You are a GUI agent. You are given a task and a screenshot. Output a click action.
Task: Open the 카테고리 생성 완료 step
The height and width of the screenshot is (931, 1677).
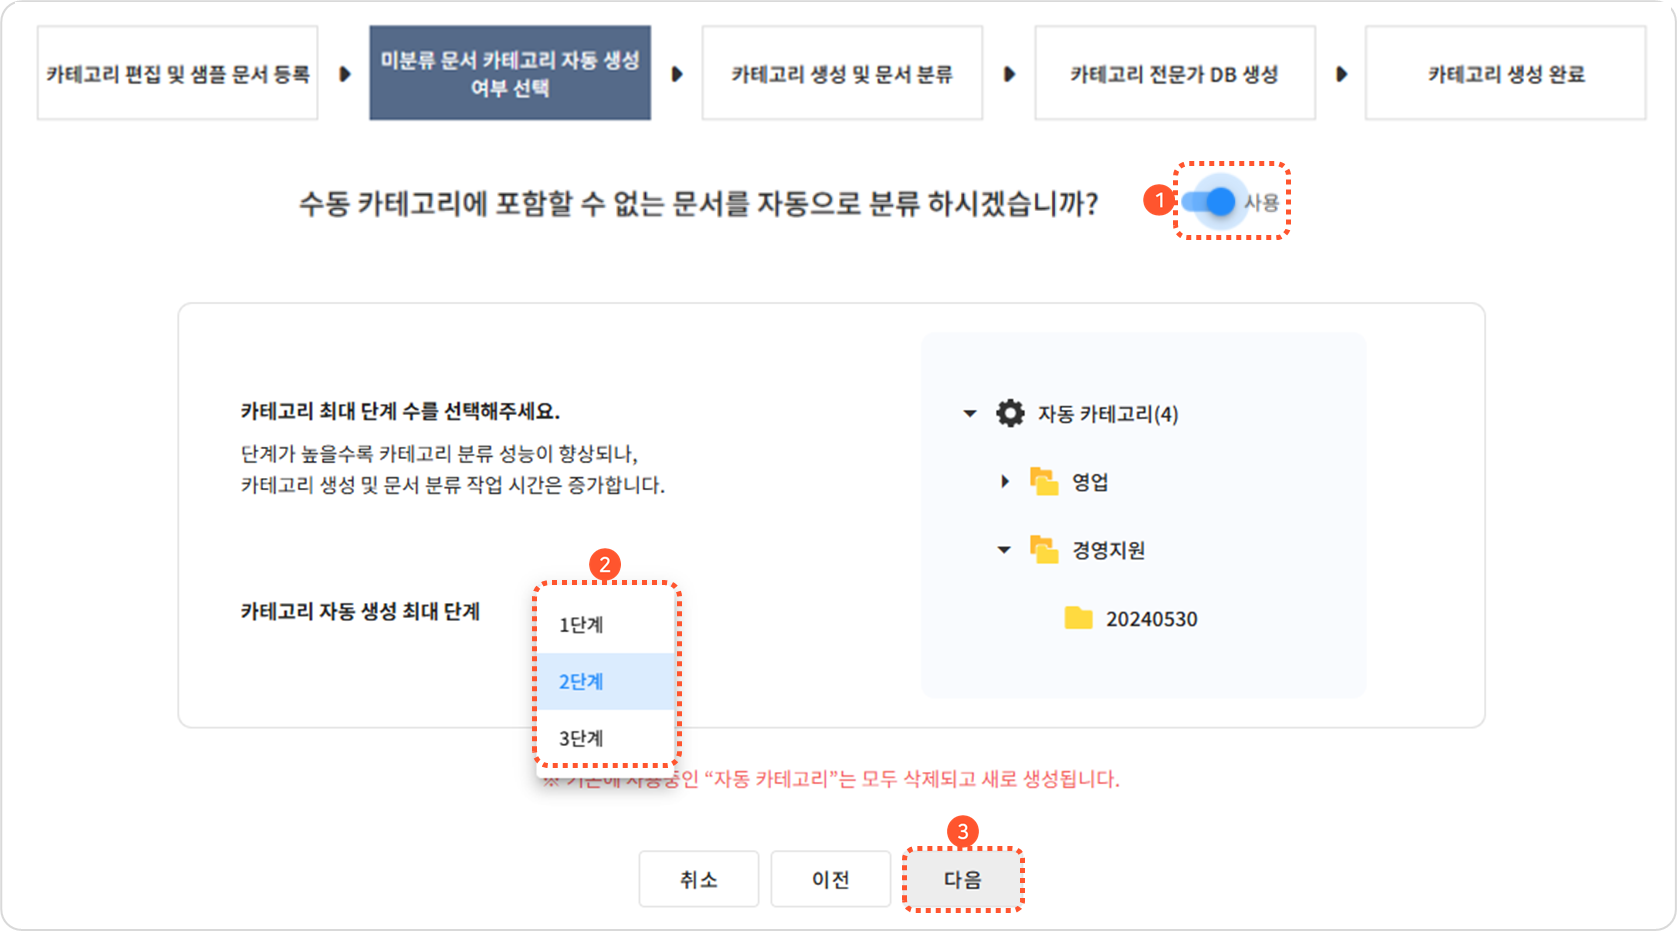click(x=1505, y=74)
